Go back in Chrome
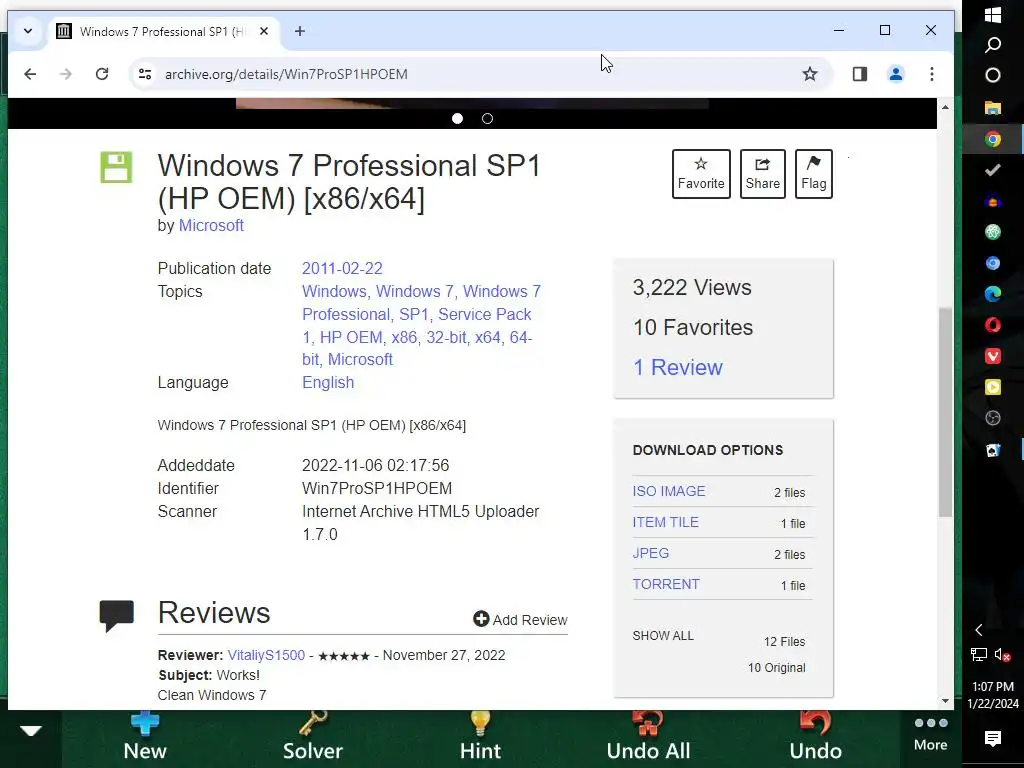Viewport: 1024px width, 768px height. coord(30,74)
